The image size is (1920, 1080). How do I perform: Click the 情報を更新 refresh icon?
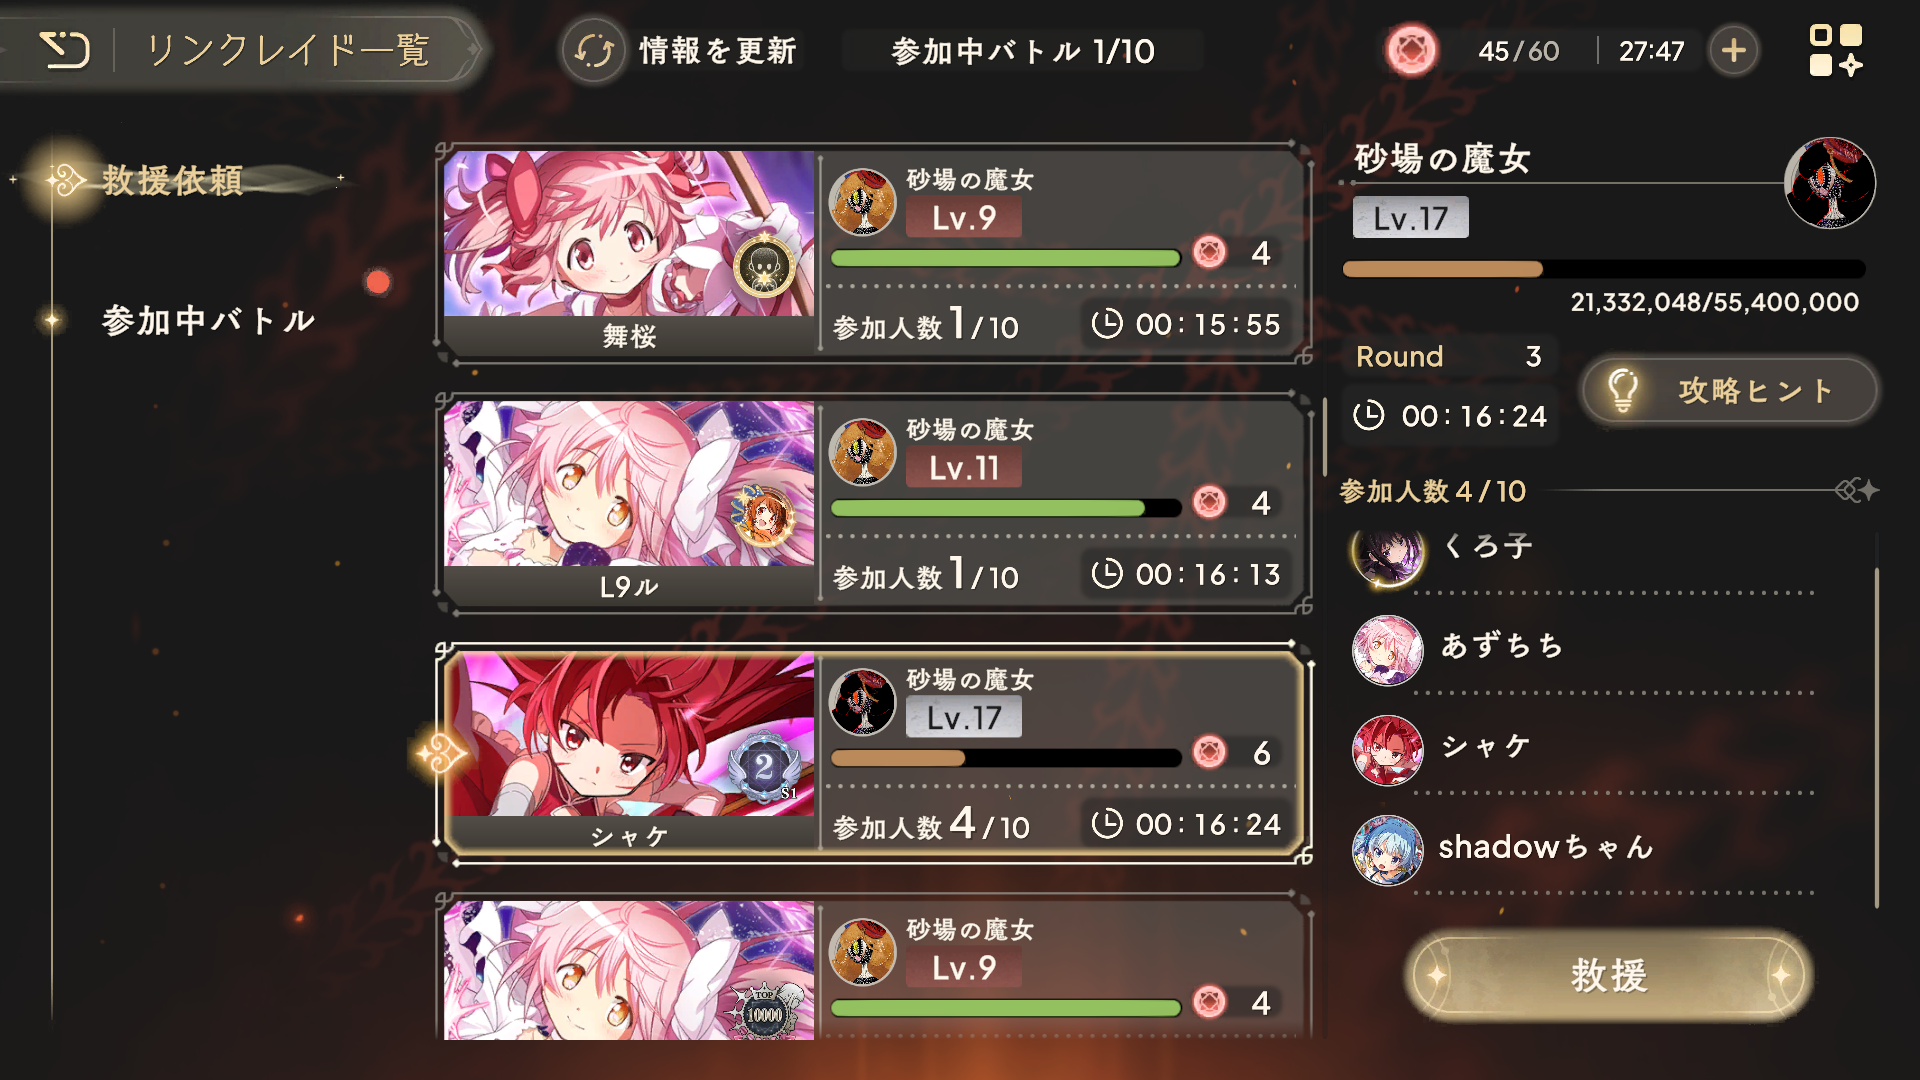[x=594, y=51]
